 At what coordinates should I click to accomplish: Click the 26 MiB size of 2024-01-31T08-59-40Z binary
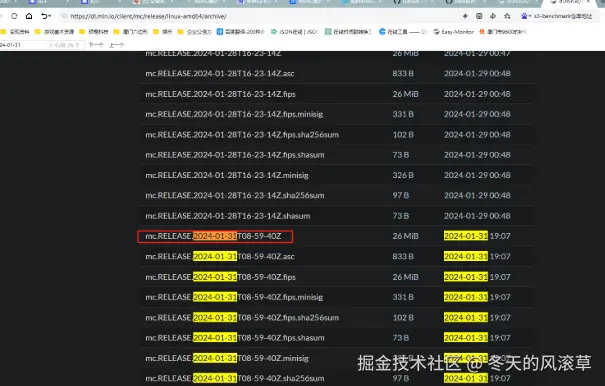point(406,236)
